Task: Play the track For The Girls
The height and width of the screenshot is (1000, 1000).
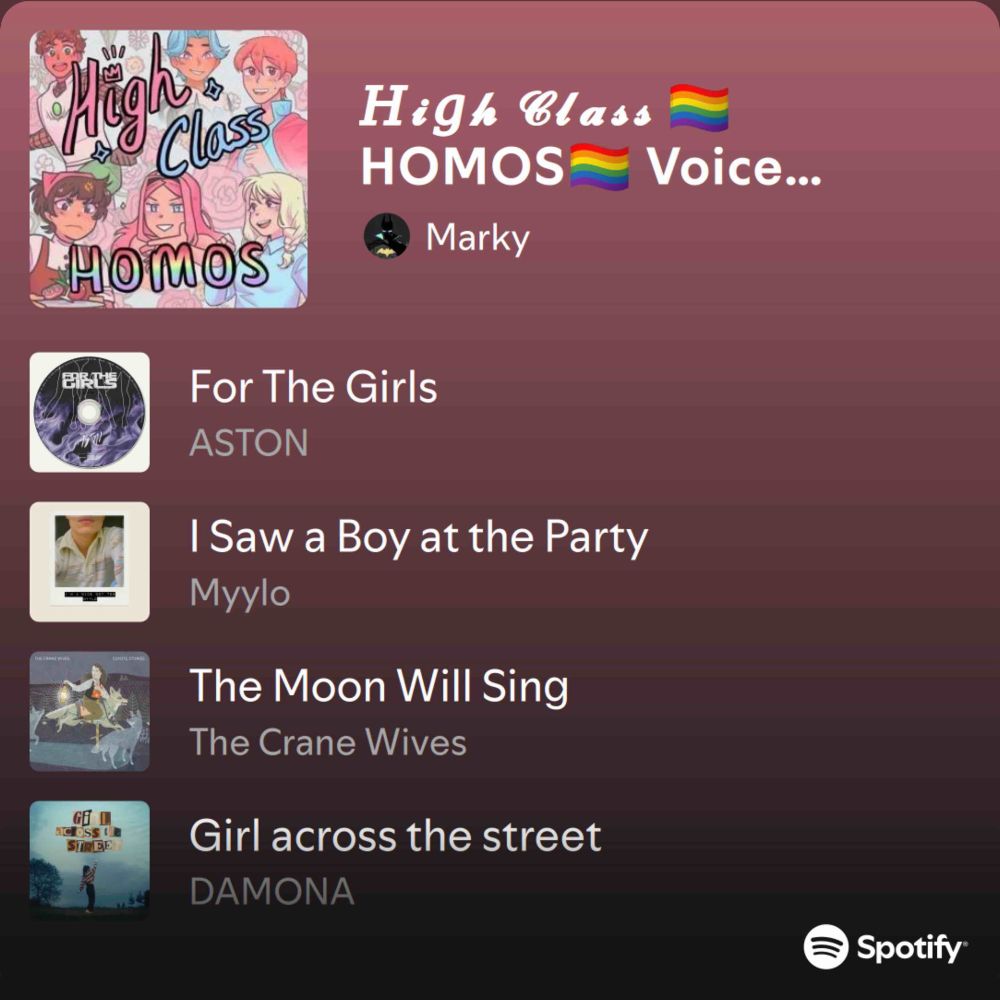Action: coord(313,386)
